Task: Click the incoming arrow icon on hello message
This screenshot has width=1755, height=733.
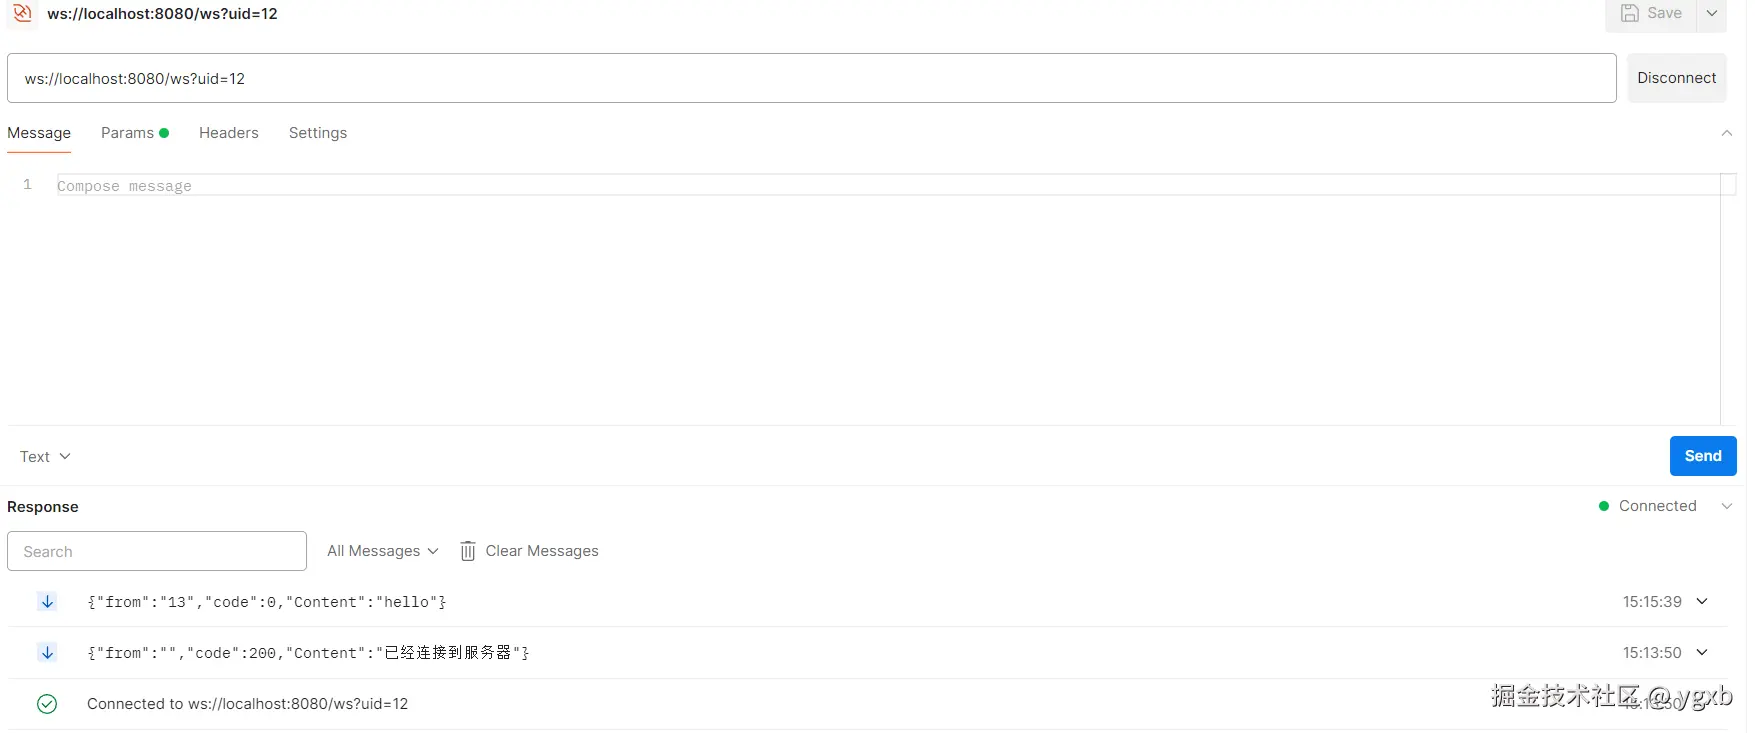Action: pos(47,601)
